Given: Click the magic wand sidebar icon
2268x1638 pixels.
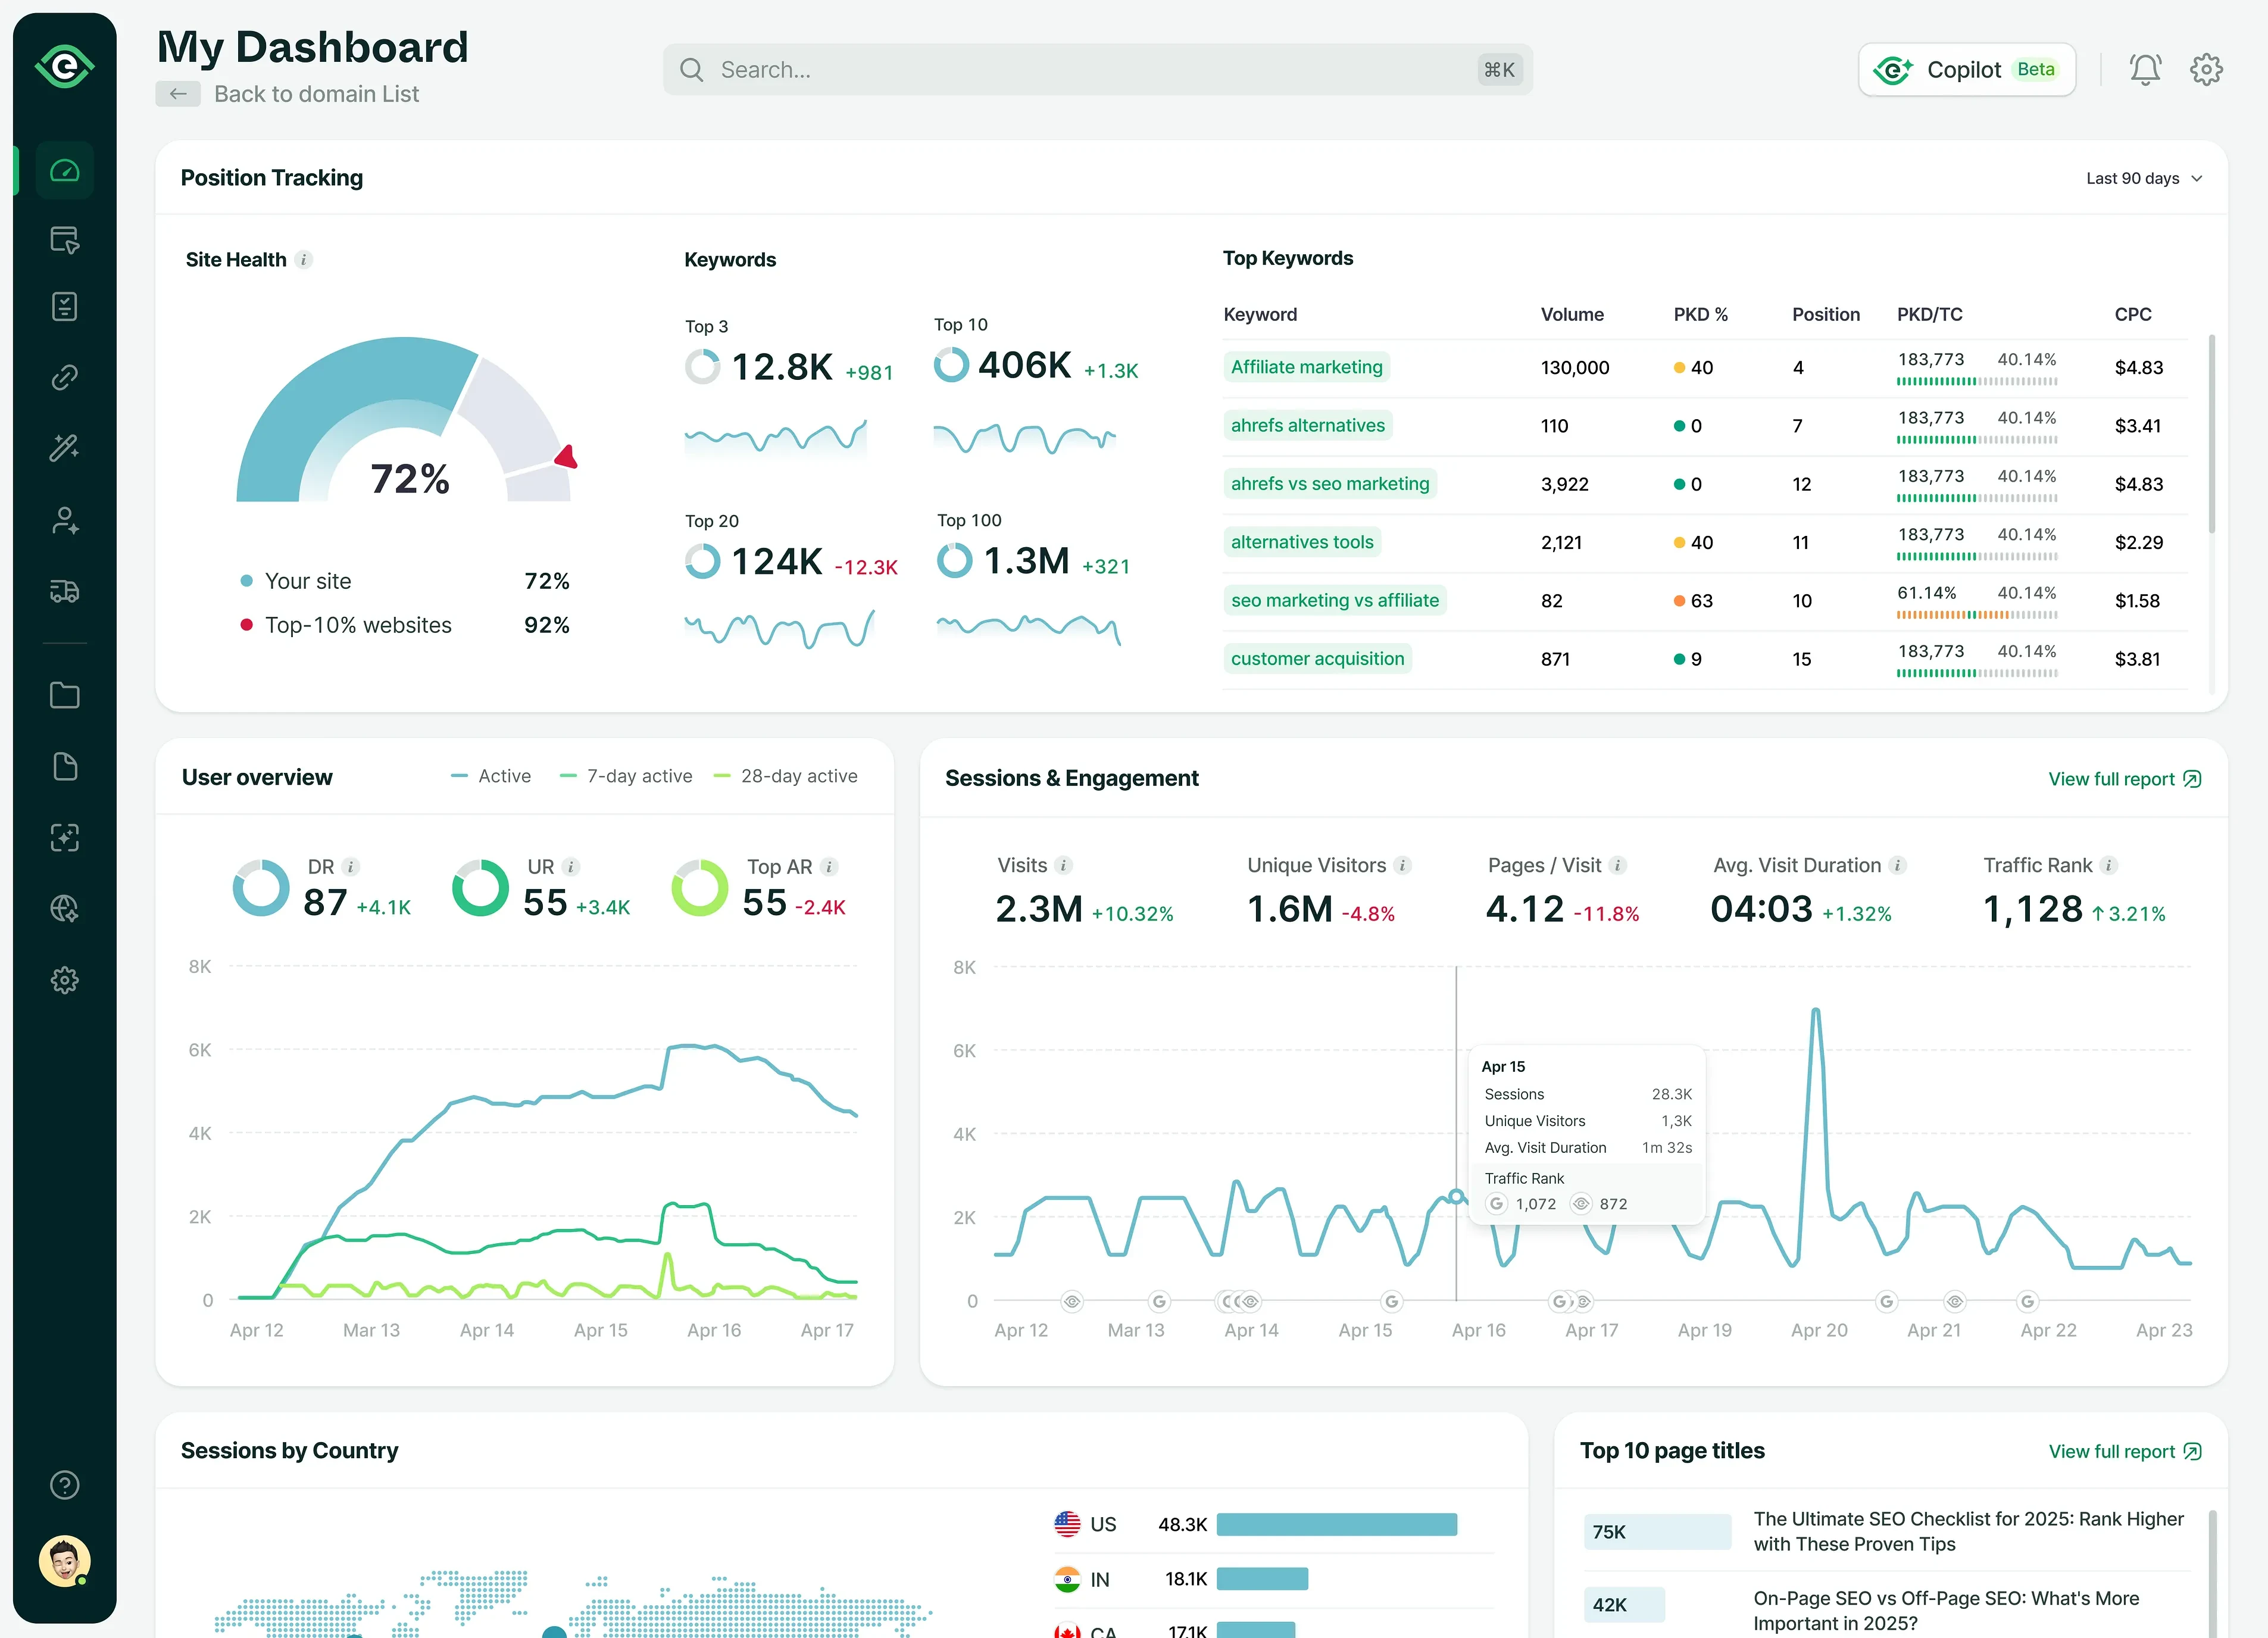Looking at the screenshot, I should tap(65, 448).
